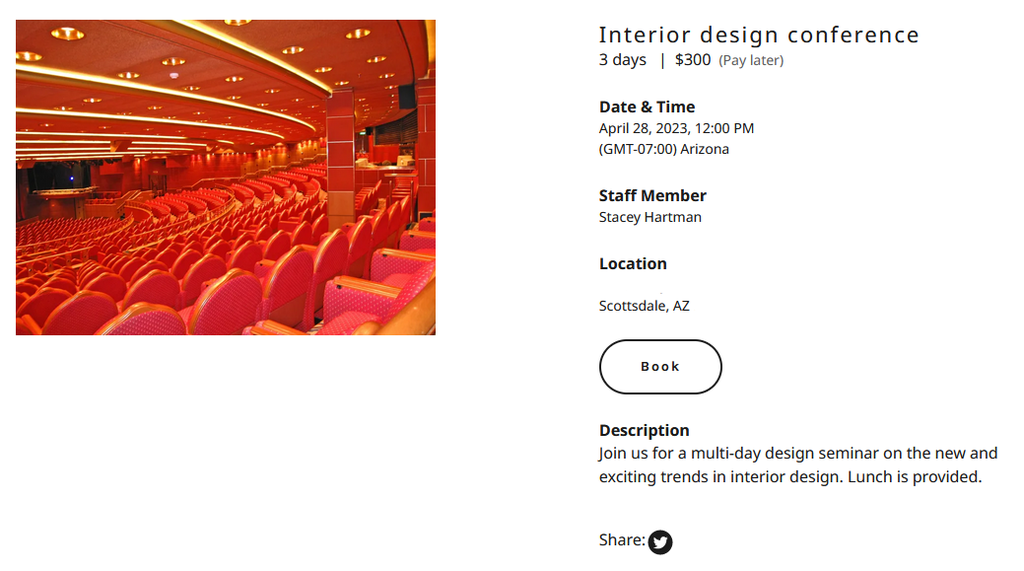Viewport: 1024px width, 571px height.
Task: Click the description line starting with Join us
Action: point(798,453)
